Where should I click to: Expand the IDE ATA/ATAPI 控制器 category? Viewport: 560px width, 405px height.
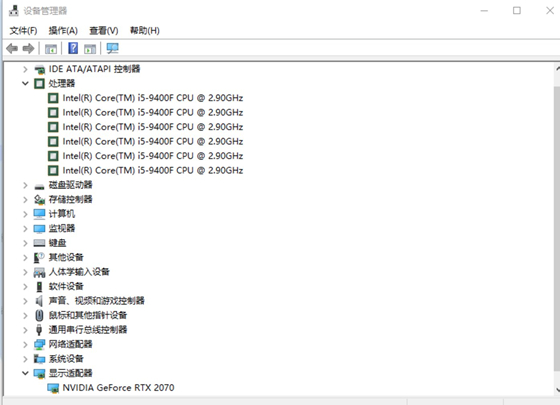tap(25, 69)
